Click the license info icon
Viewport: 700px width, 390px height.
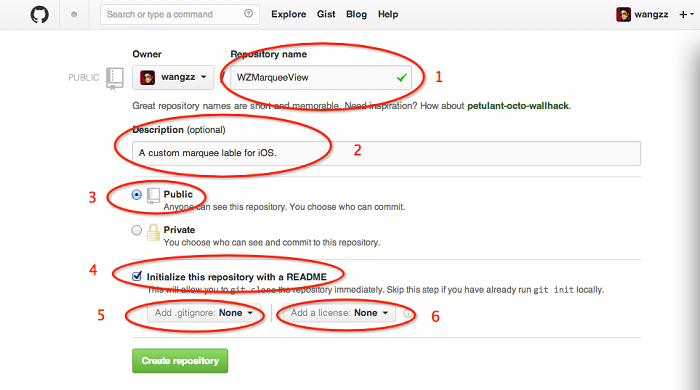[x=408, y=313]
